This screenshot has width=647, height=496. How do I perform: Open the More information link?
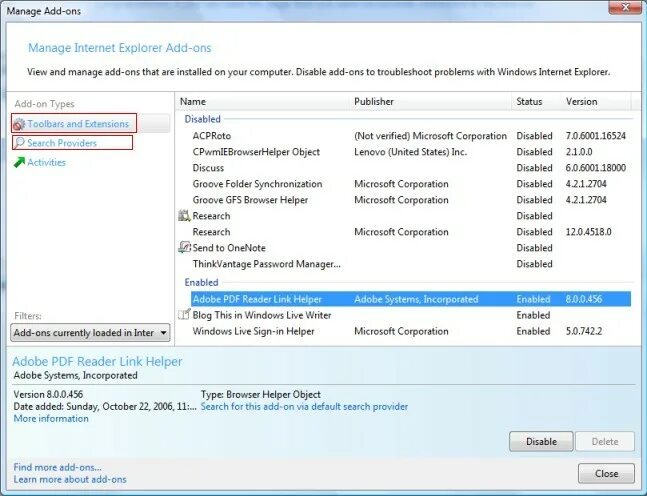point(51,418)
